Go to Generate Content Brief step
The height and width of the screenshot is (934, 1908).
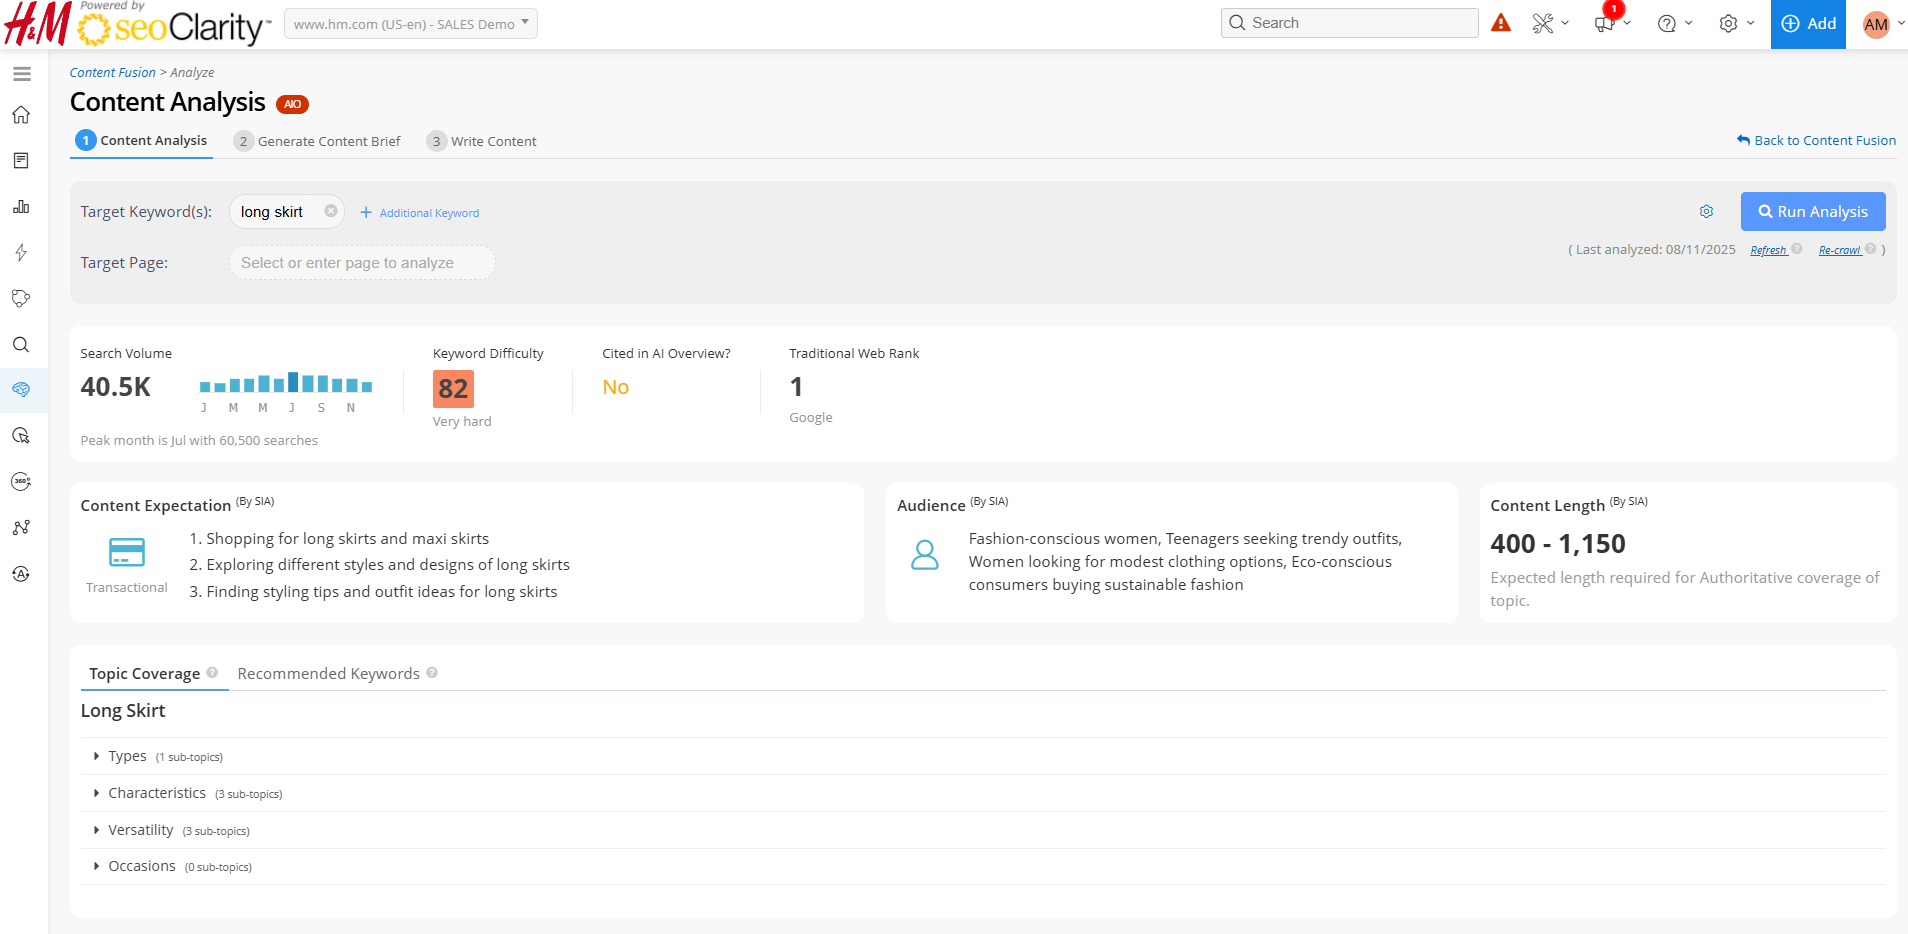[328, 141]
